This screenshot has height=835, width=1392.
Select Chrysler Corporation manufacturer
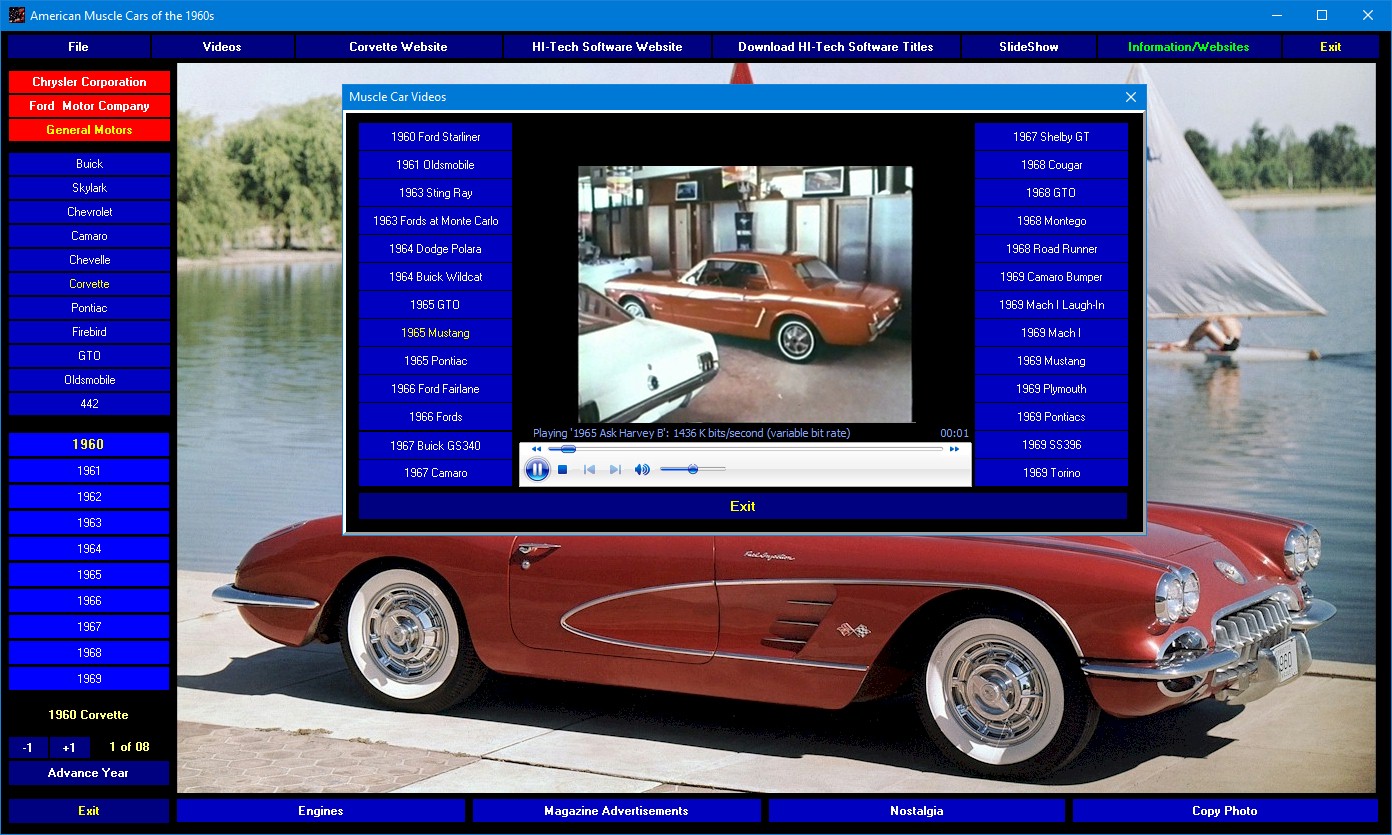(90, 82)
